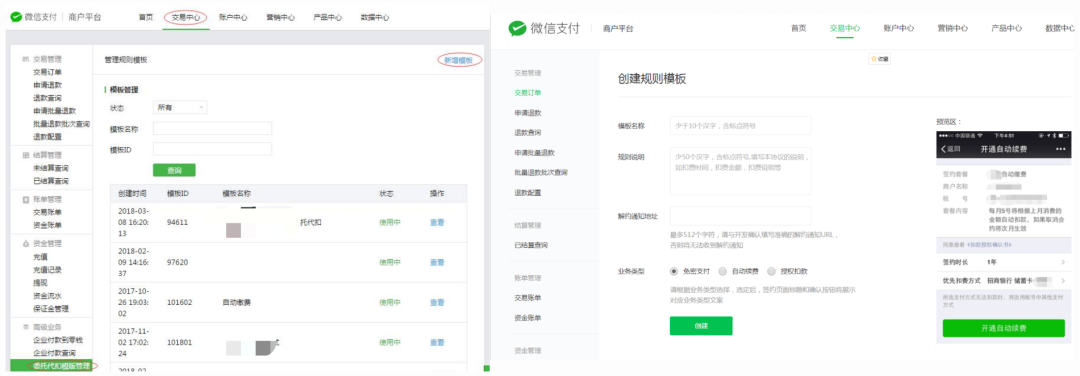
Task: Select the 自动续费 radio button
Action: (723, 271)
